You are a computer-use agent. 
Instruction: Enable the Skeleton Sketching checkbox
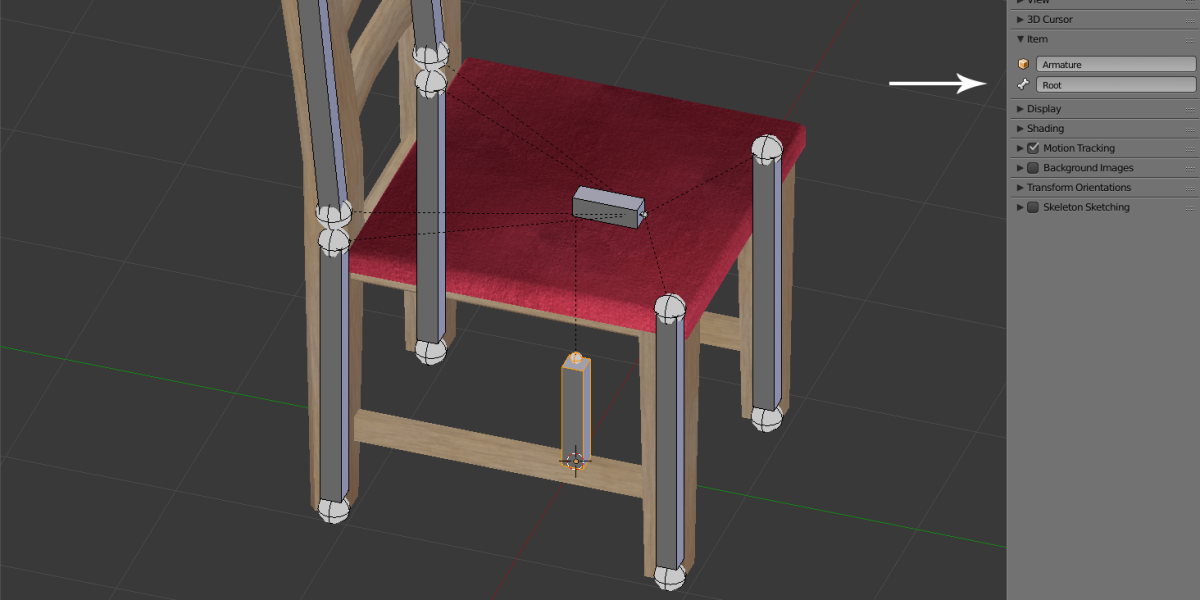click(1034, 207)
